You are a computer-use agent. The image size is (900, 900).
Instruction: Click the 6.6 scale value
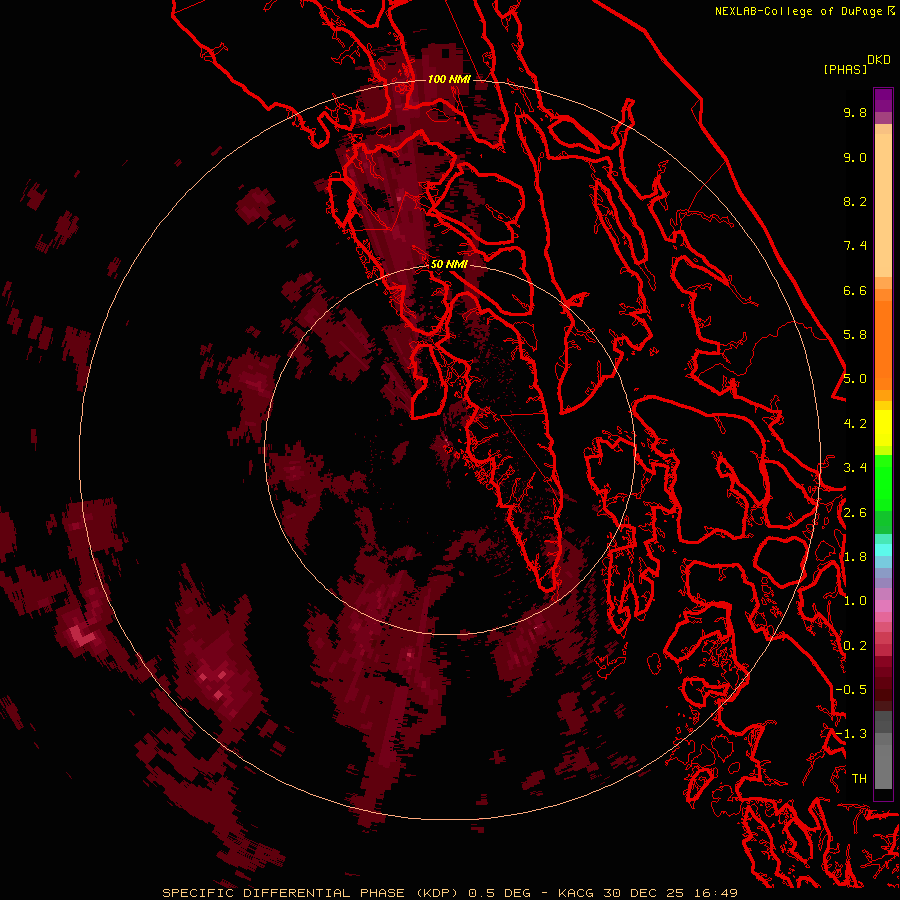click(855, 290)
